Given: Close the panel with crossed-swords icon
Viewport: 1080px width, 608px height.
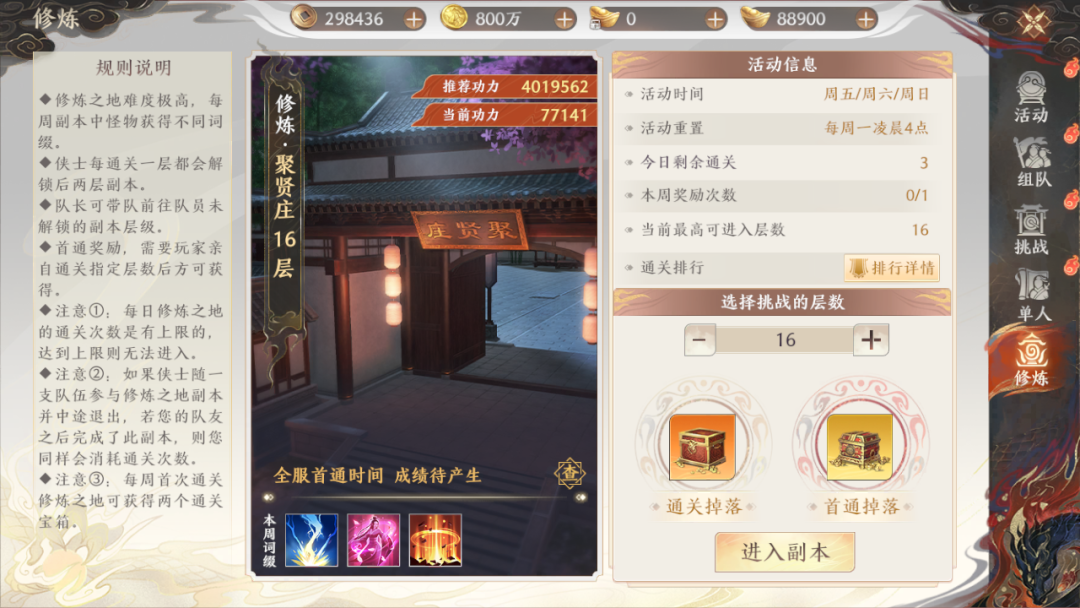Looking at the screenshot, I should coord(1034,22).
